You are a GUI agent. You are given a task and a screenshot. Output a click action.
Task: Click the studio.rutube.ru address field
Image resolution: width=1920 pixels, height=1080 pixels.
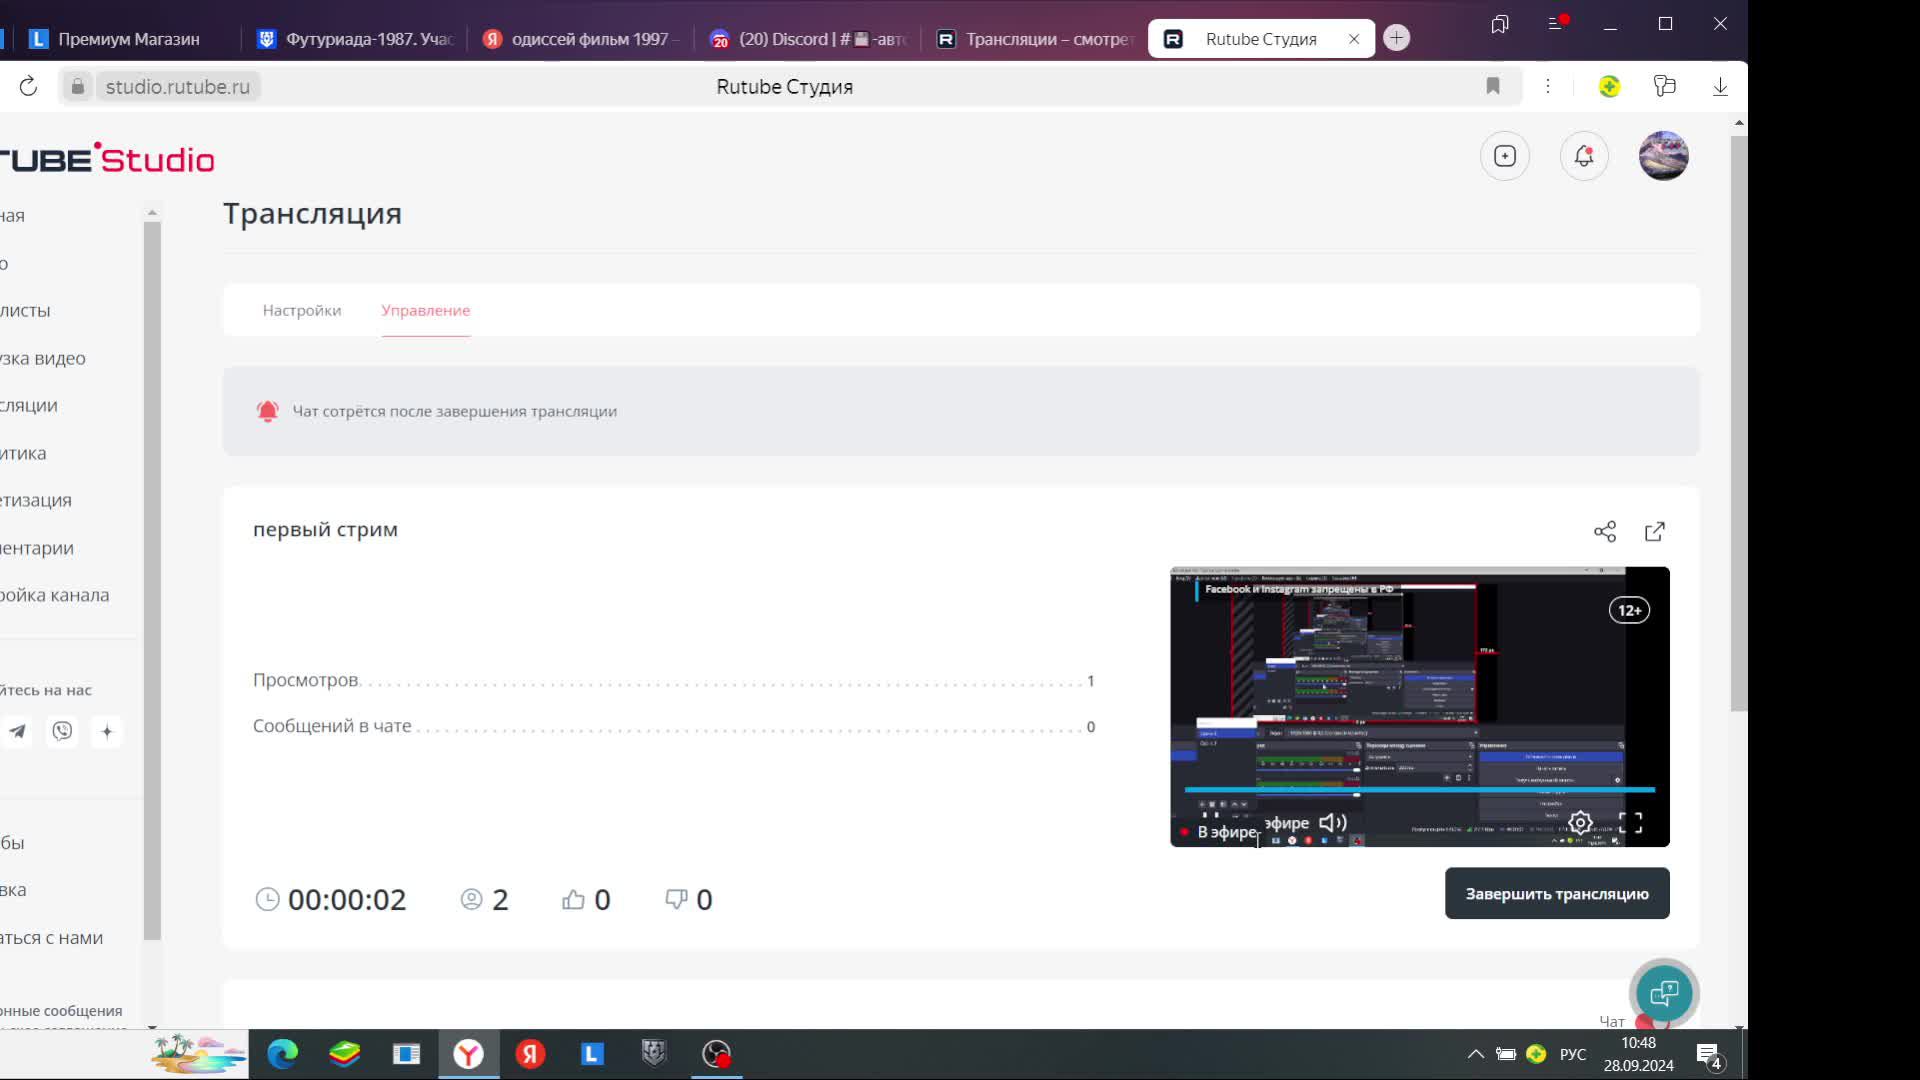click(x=178, y=87)
